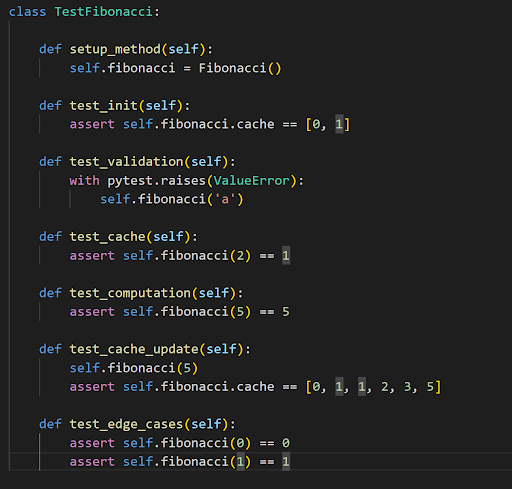Click the closing bracket after 5 in list

[x=438, y=387]
